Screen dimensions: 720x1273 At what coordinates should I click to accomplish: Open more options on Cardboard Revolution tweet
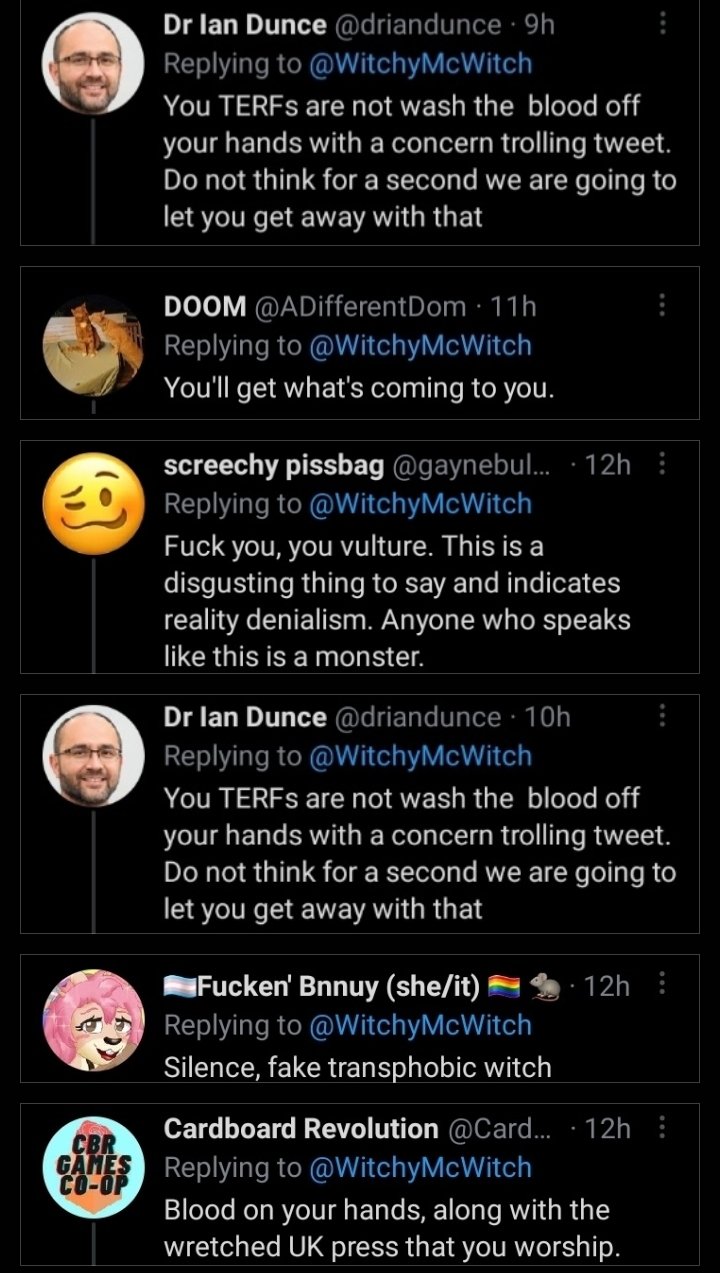[662, 1128]
